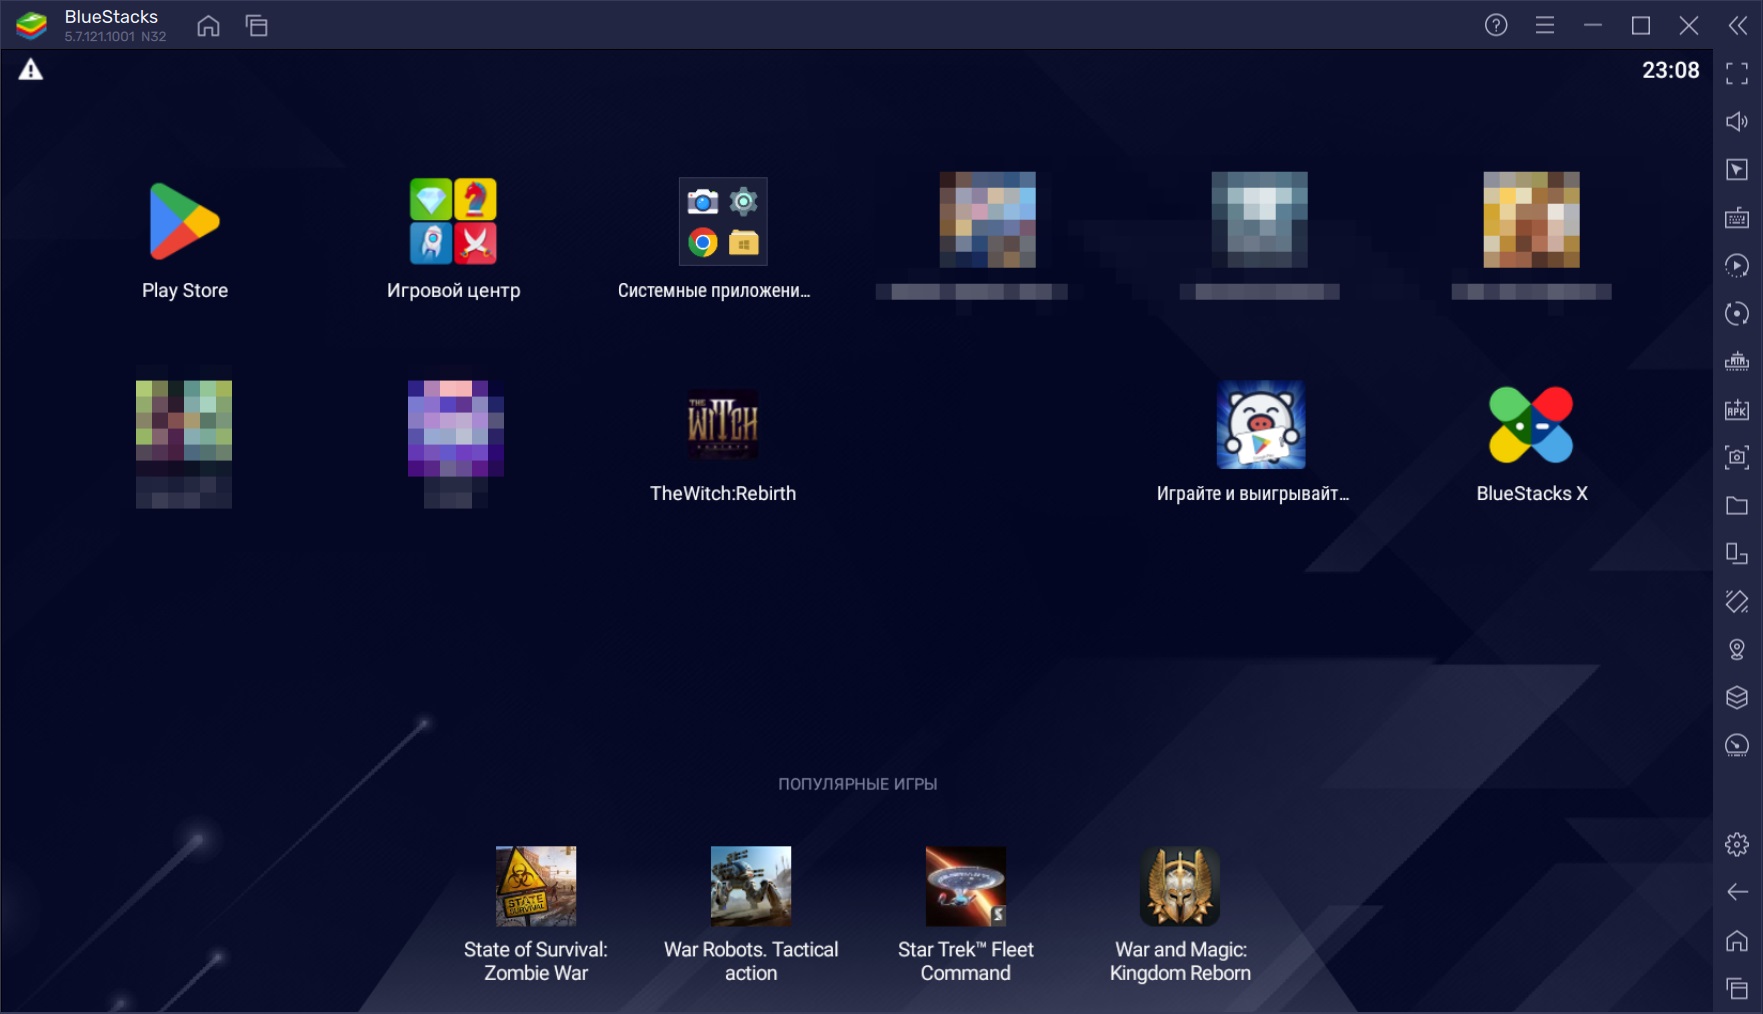This screenshot has height=1014, width=1763.
Task: Maximize the BlueStacks window
Action: (1641, 25)
